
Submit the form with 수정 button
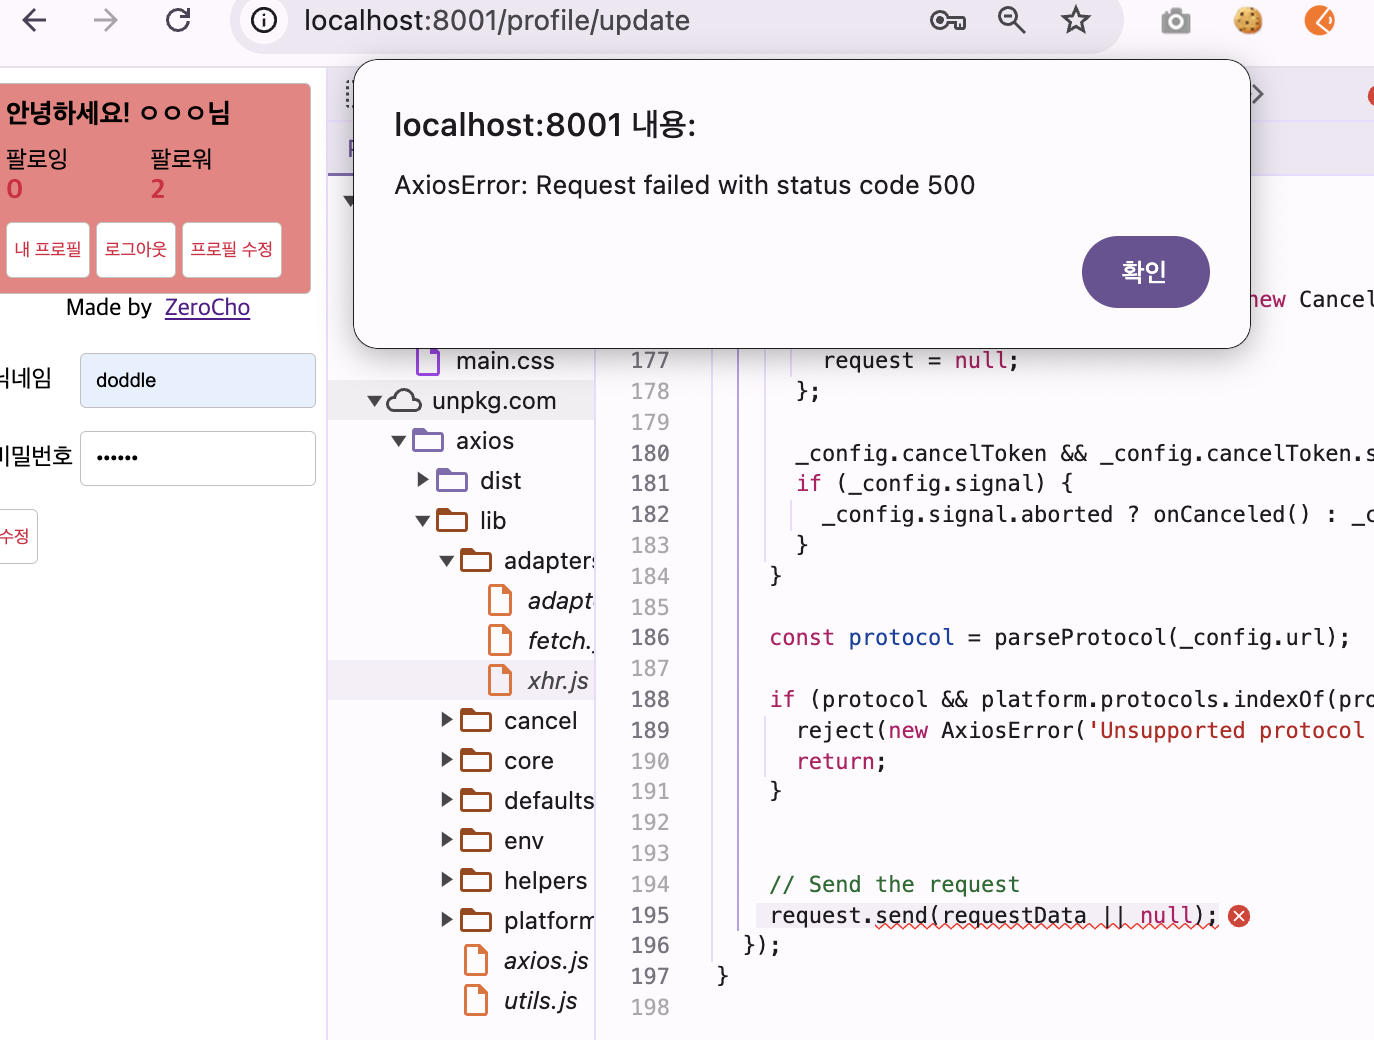click(x=16, y=536)
